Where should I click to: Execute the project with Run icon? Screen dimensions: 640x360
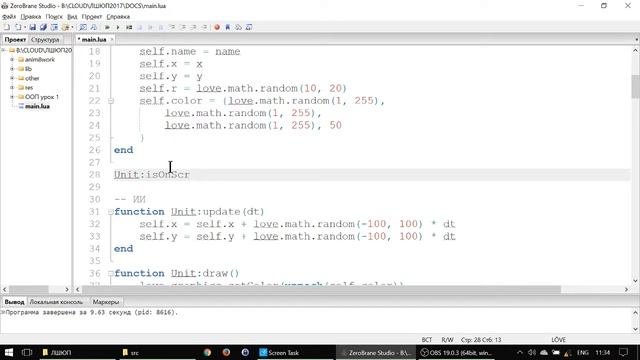click(107, 27)
